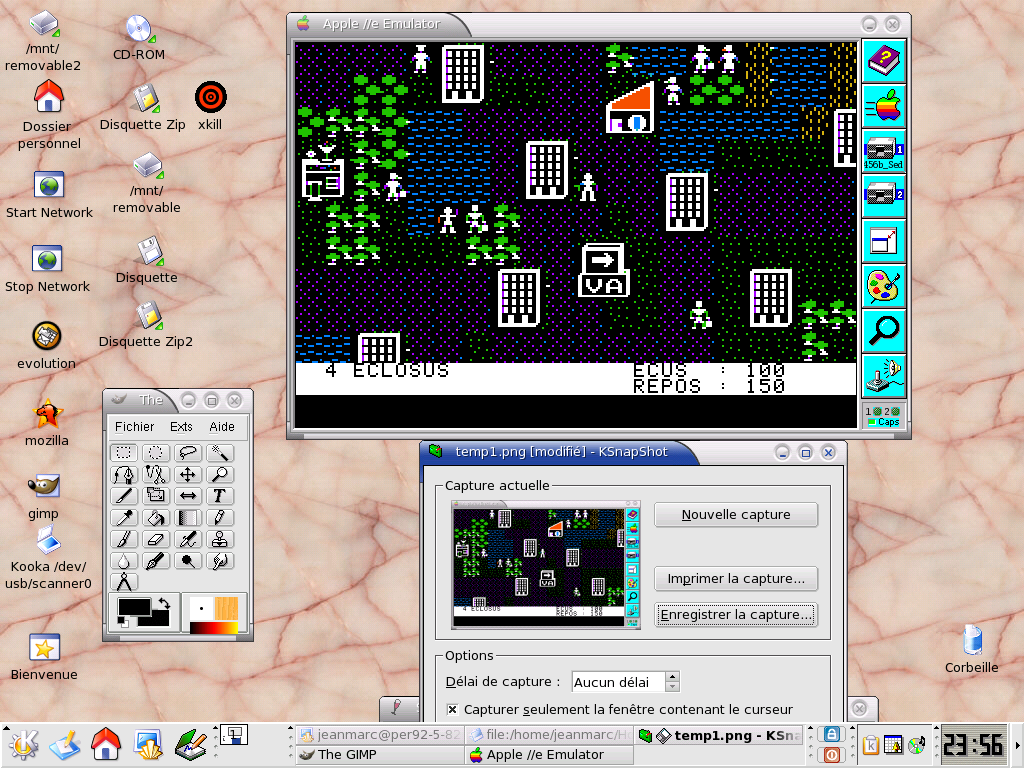Select the Pencil tool in GIMP
The width and height of the screenshot is (1024, 768).
click(219, 517)
